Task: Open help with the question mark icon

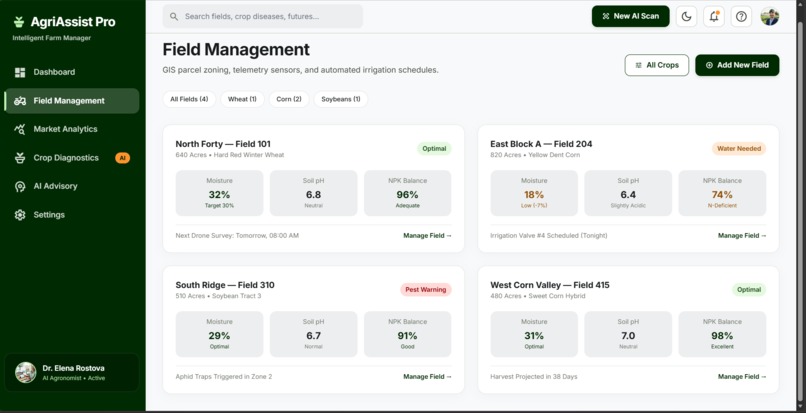Action: coord(741,16)
